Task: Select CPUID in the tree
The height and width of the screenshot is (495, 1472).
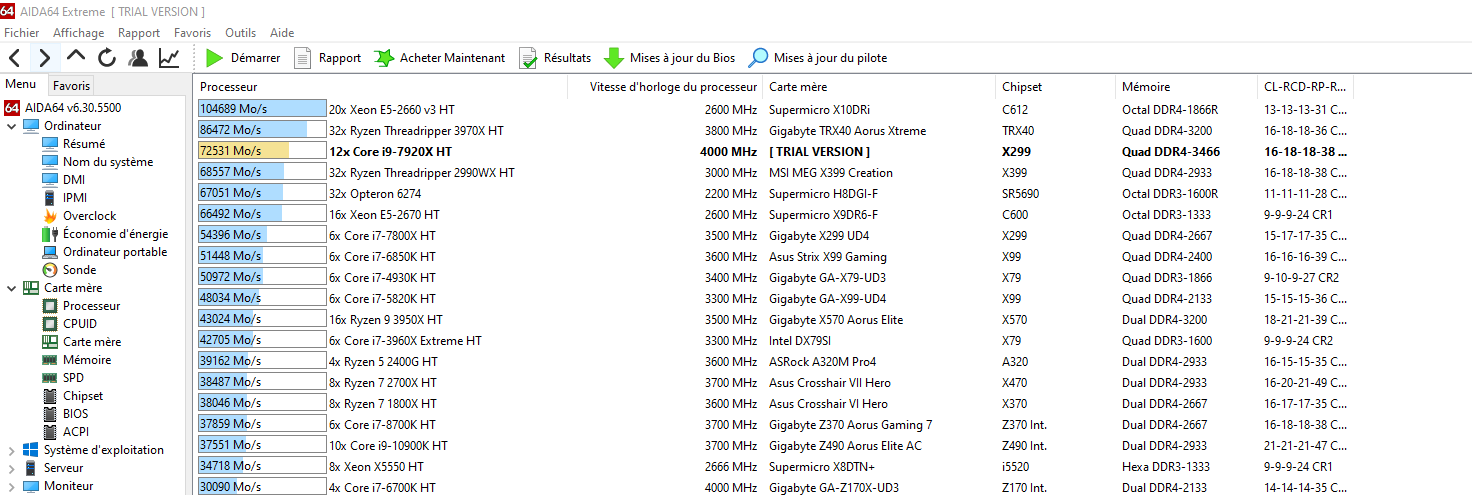Action: click(69, 324)
